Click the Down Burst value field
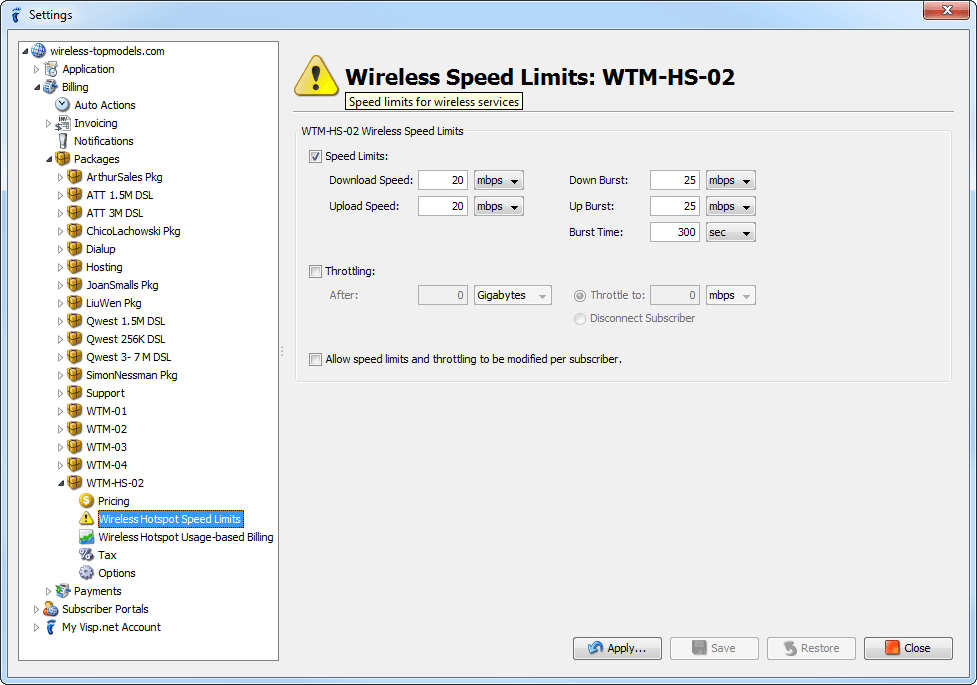This screenshot has height=685, width=977. (675, 180)
